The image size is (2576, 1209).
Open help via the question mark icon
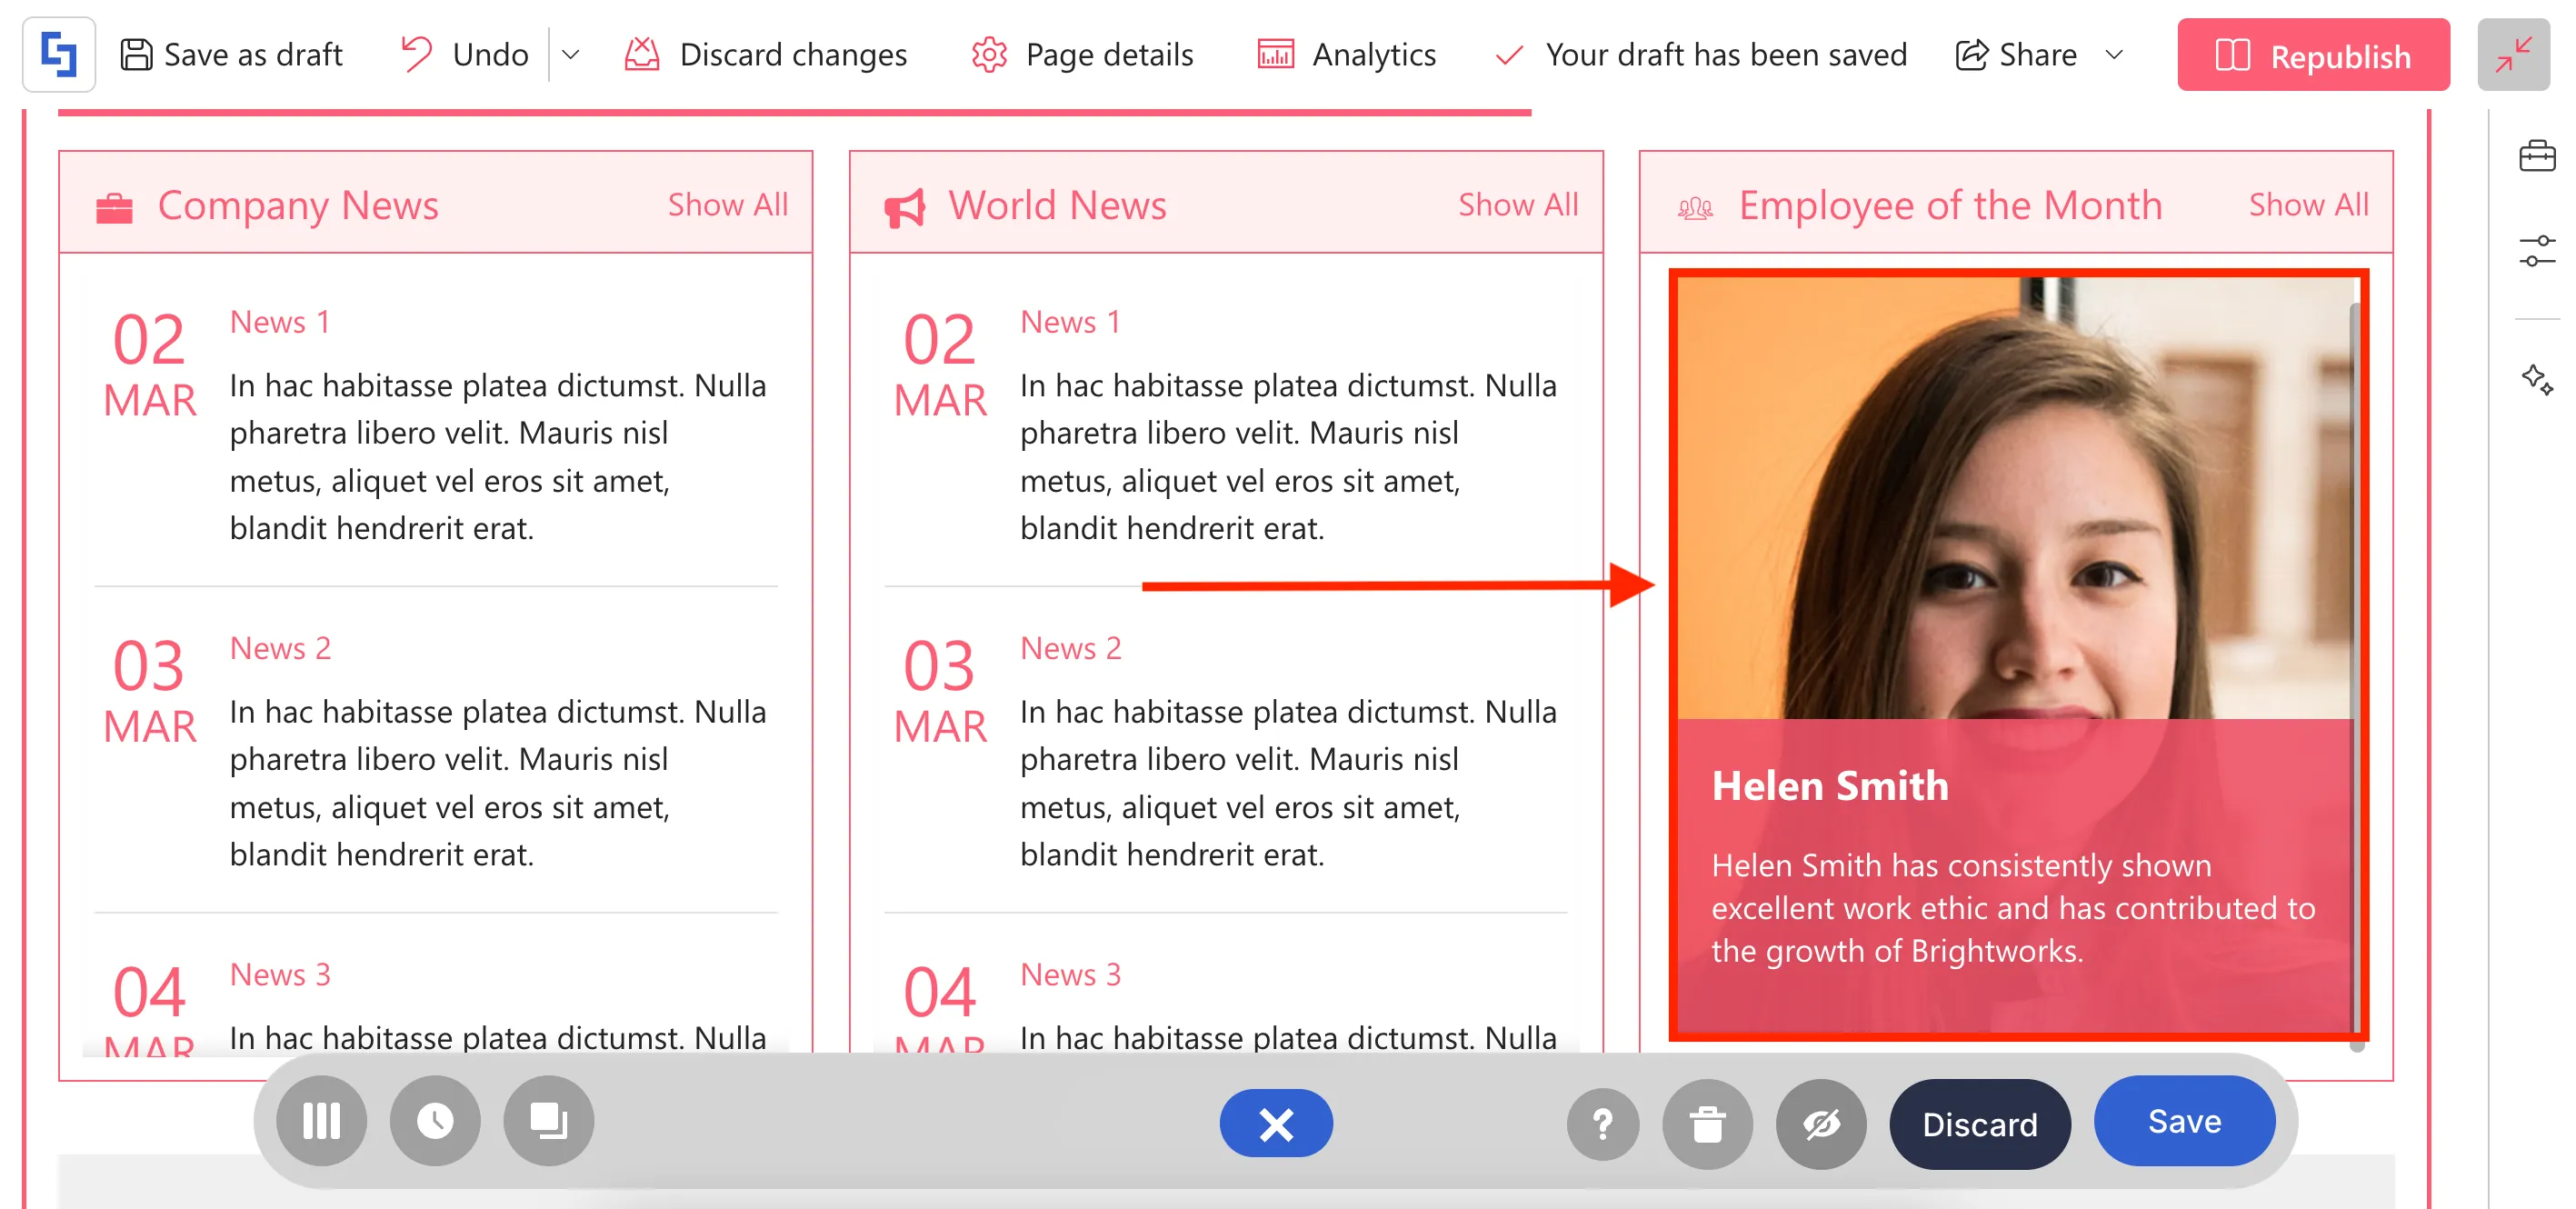[x=1603, y=1124]
